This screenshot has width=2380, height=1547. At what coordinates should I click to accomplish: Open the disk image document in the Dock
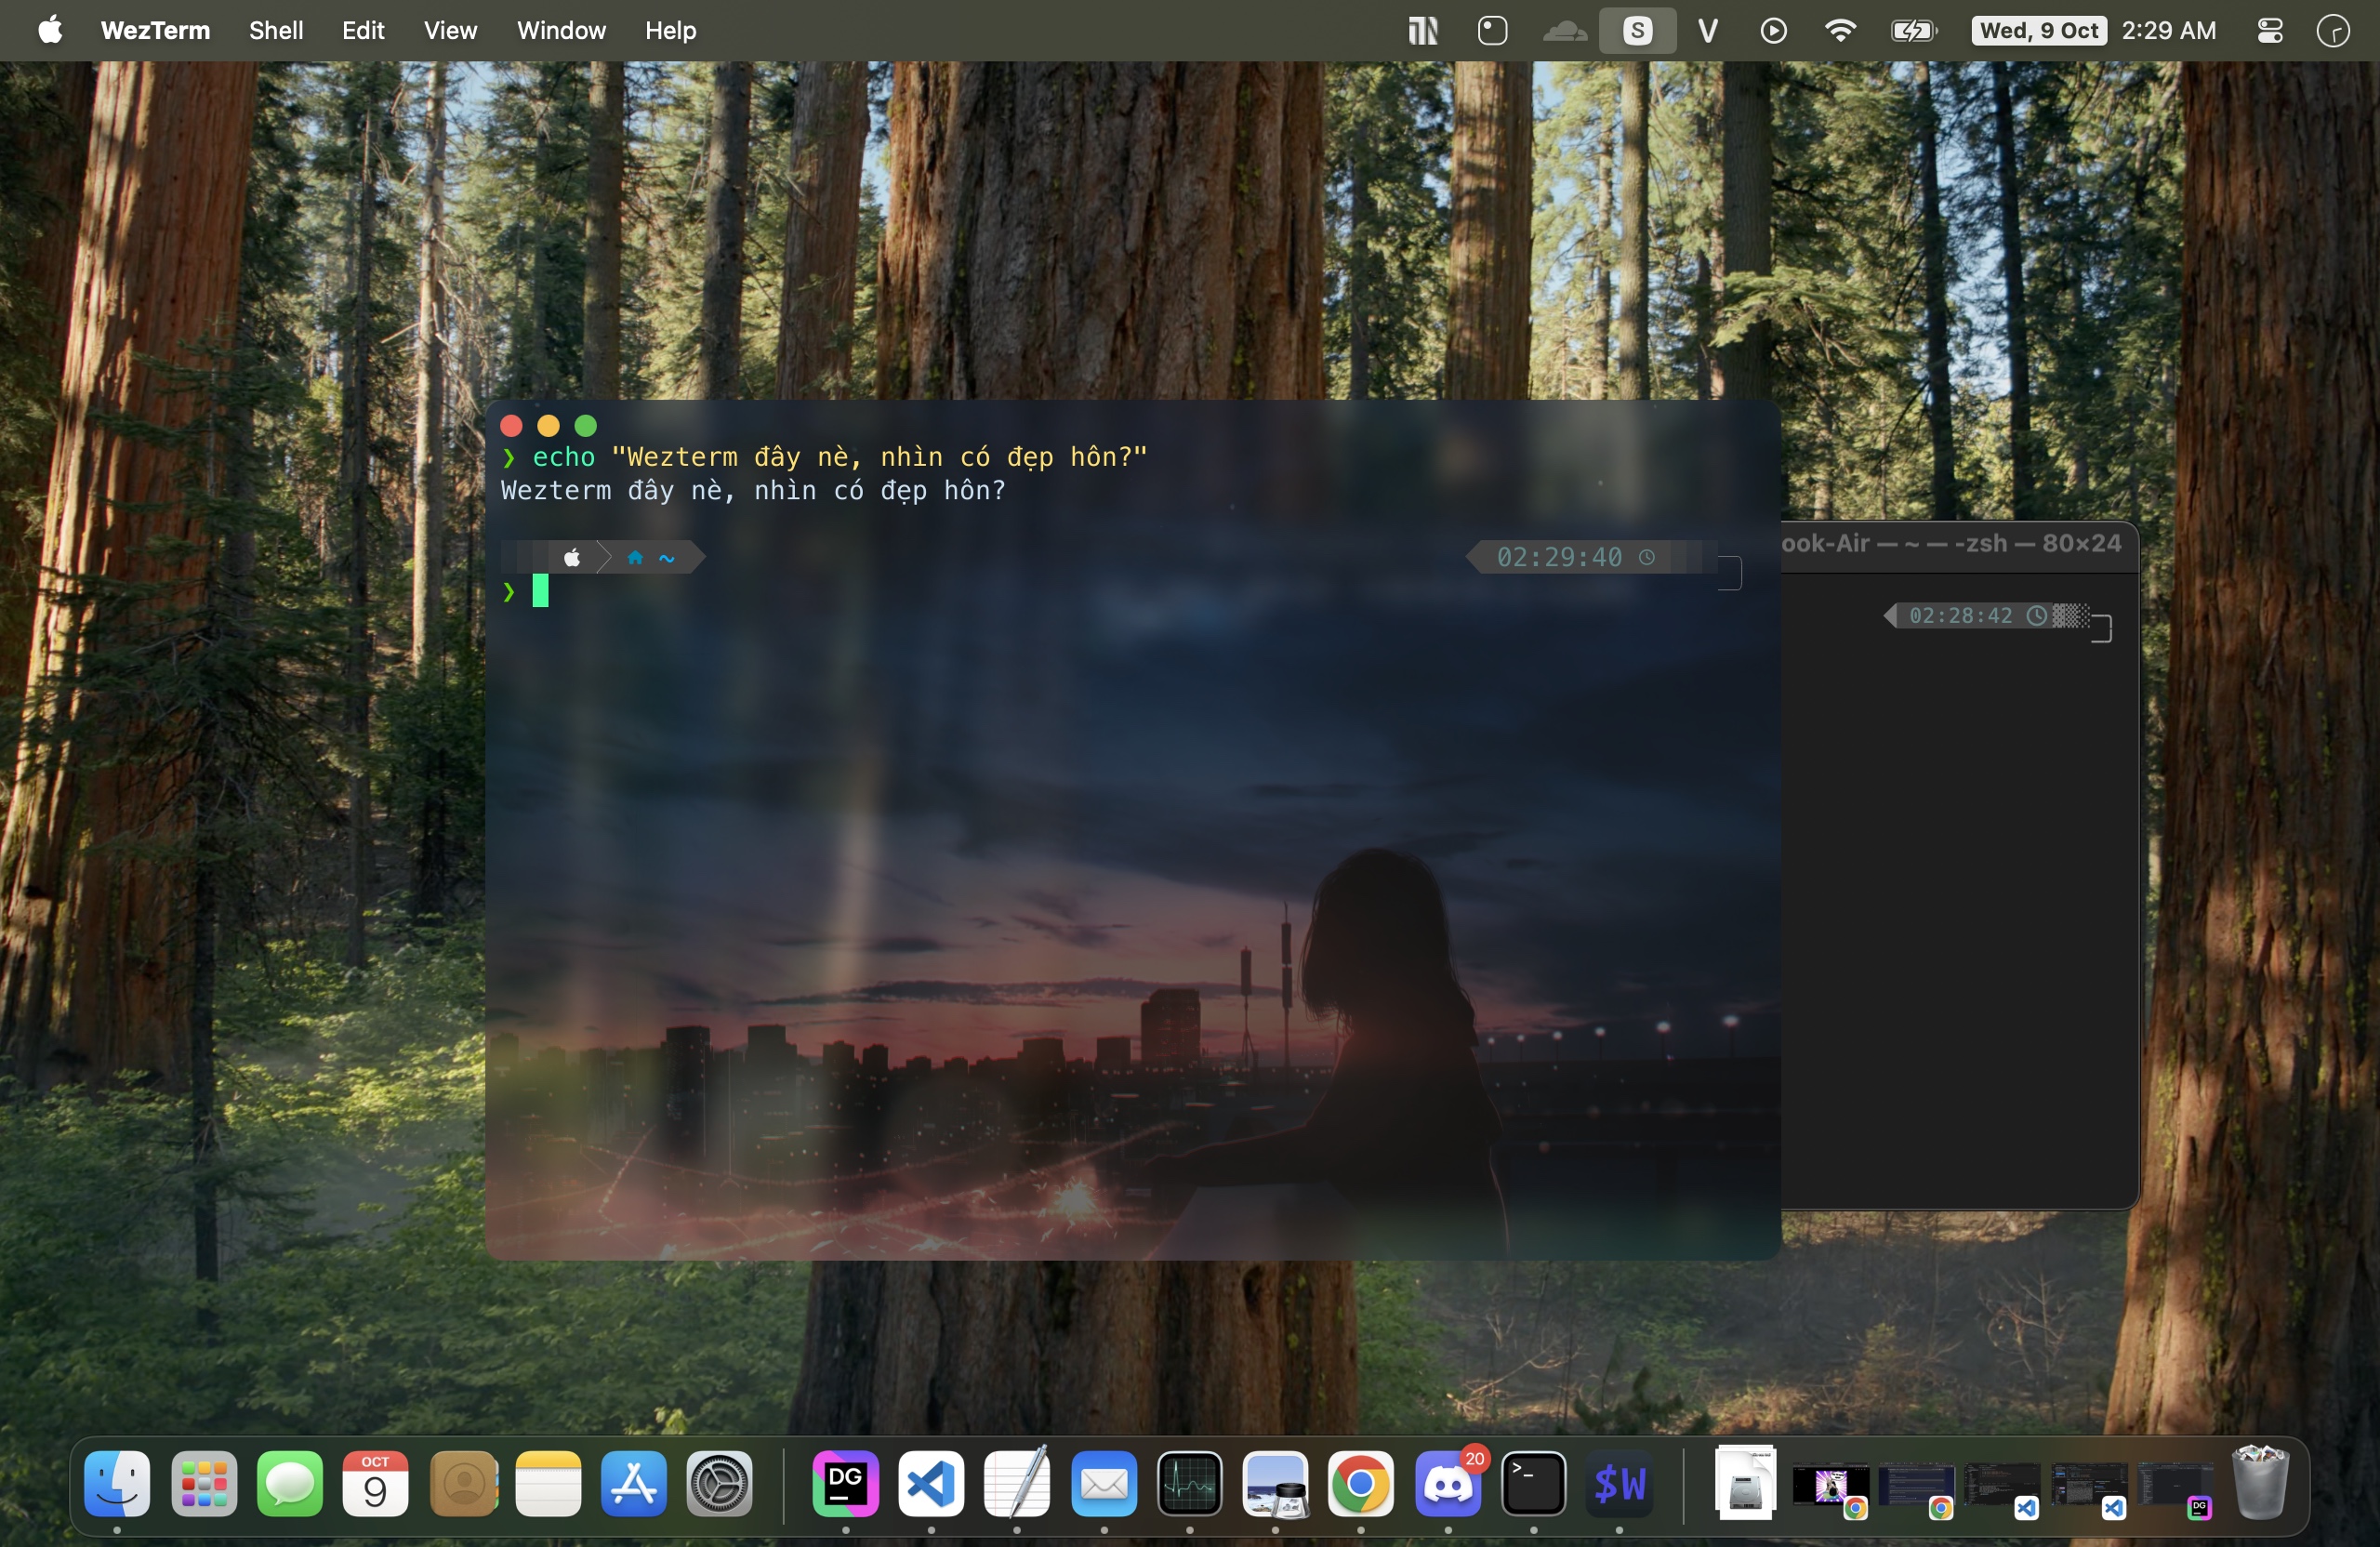[1745, 1482]
